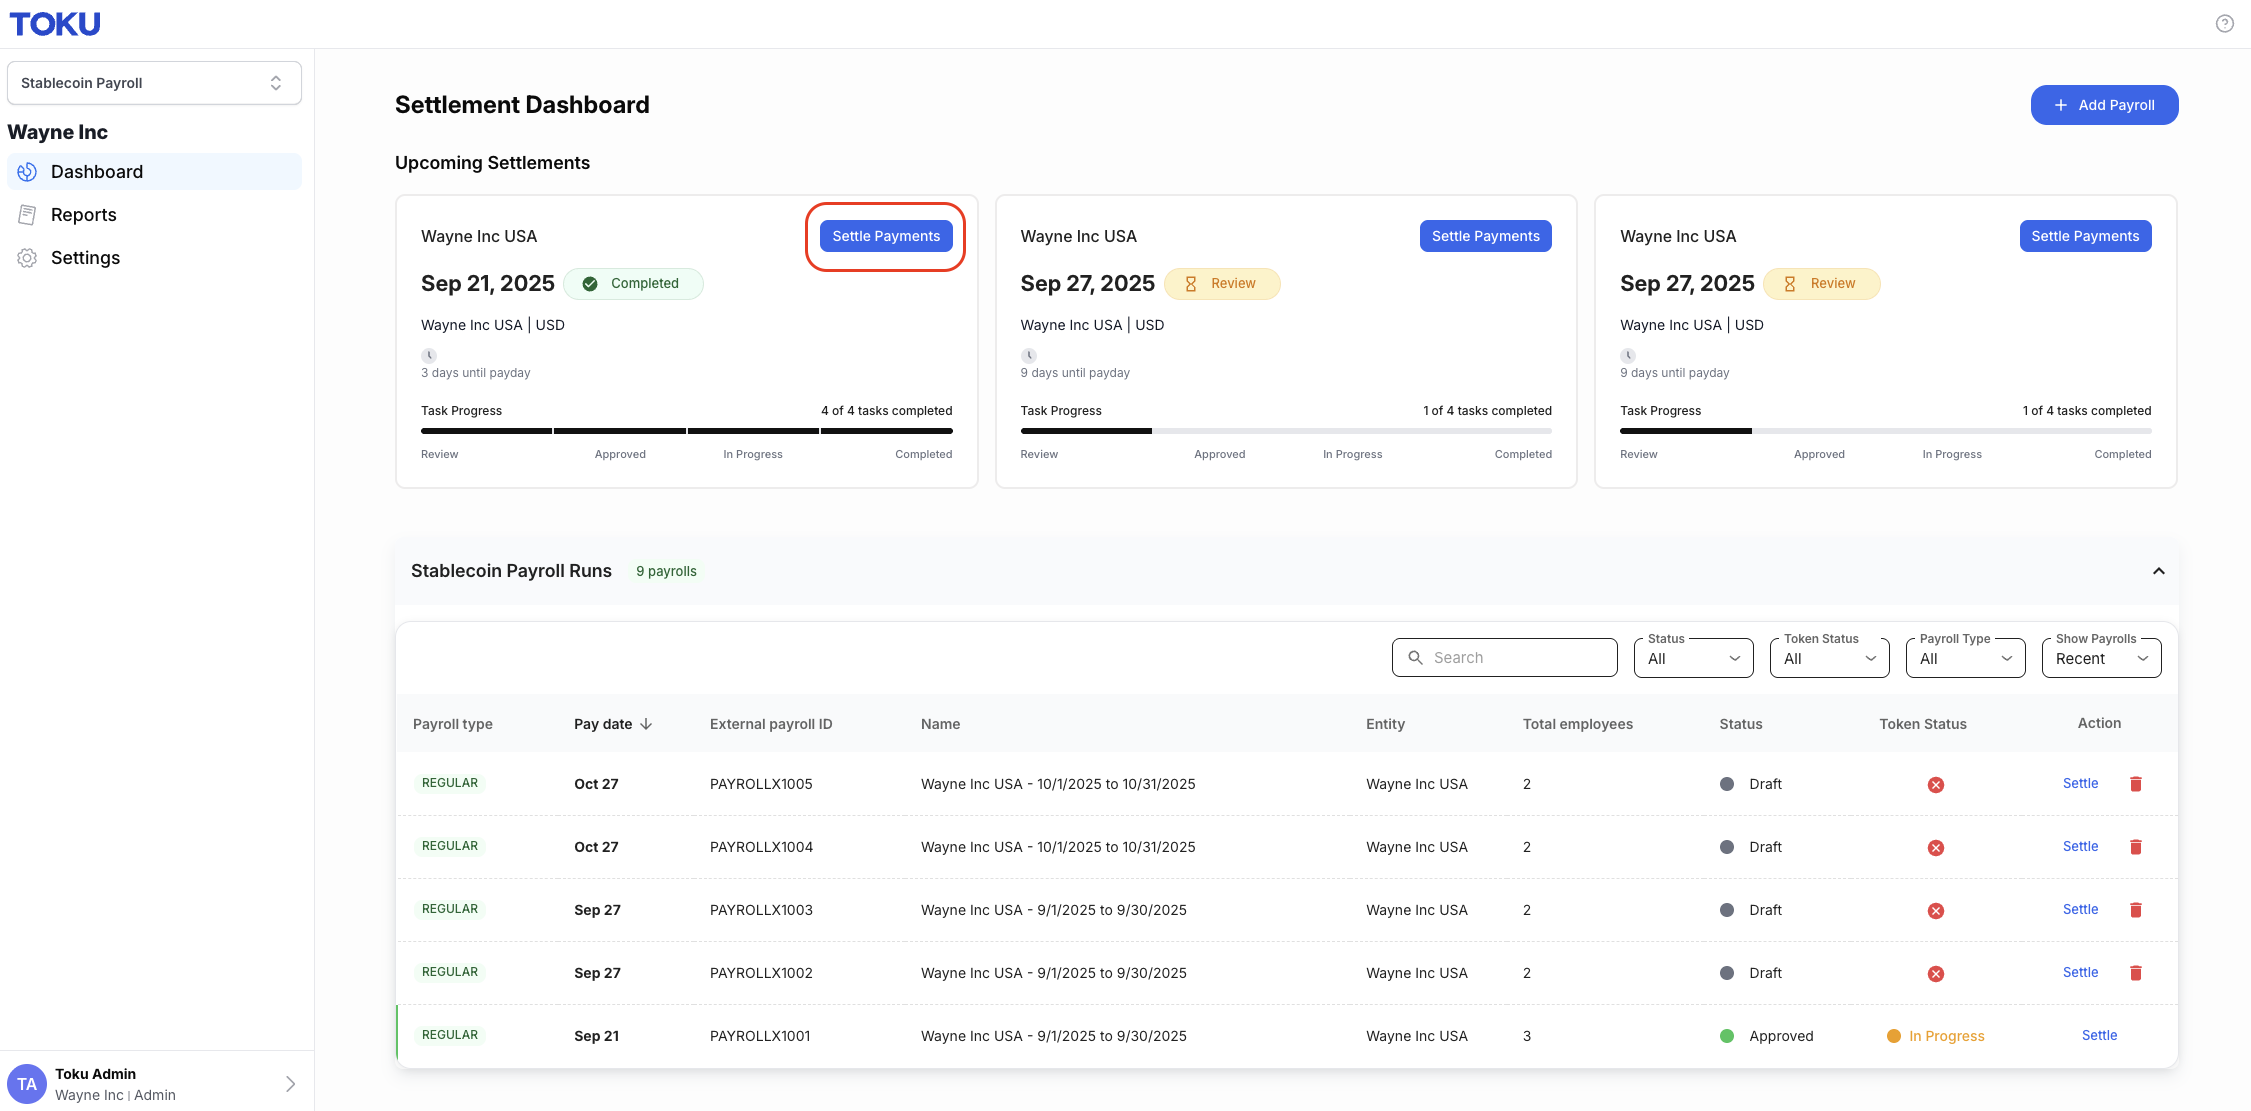
Task: Click Settle link for PAYROLLX1004
Action: [2080, 846]
